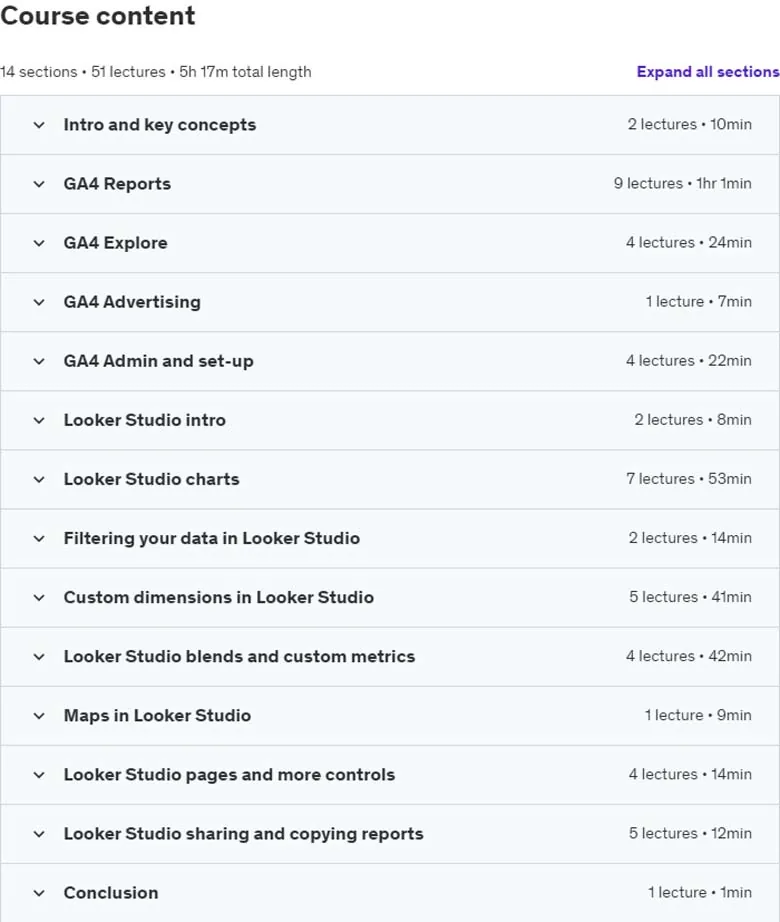Expand the Conclusion section chevron

[39, 893]
